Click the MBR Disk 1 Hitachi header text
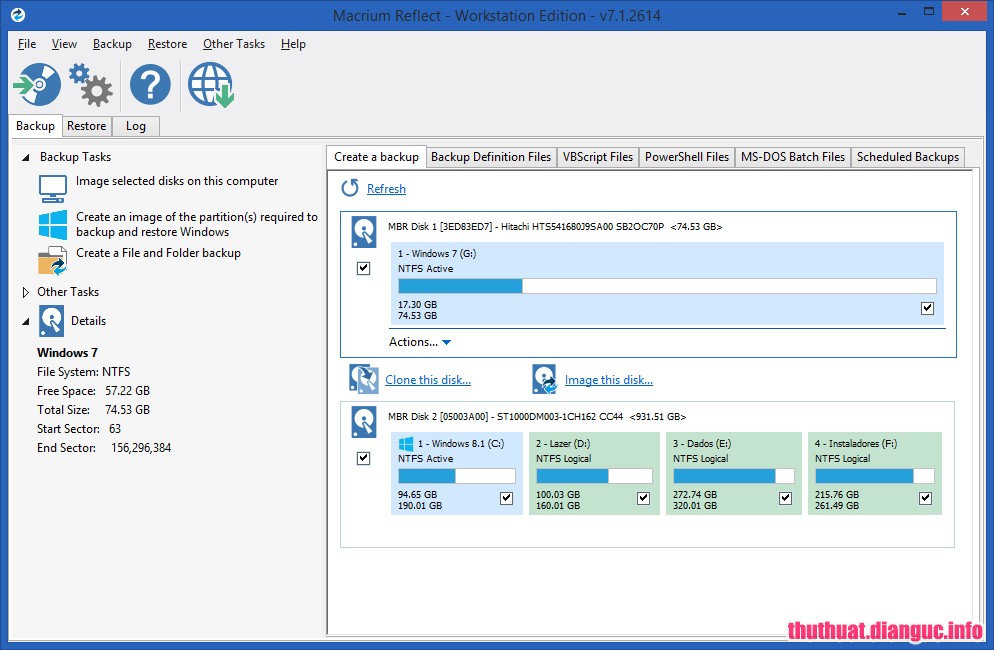The width and height of the screenshot is (994, 650). pos(555,226)
